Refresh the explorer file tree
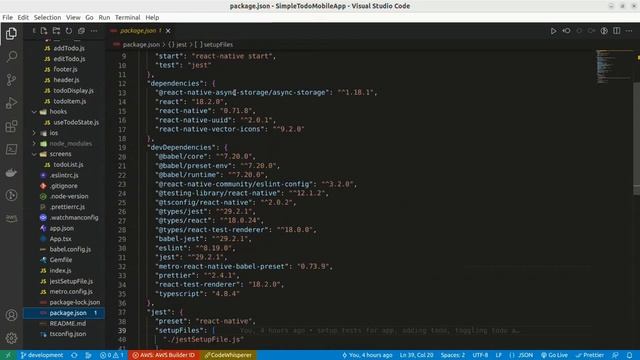640x360 pixels. (69, 31)
